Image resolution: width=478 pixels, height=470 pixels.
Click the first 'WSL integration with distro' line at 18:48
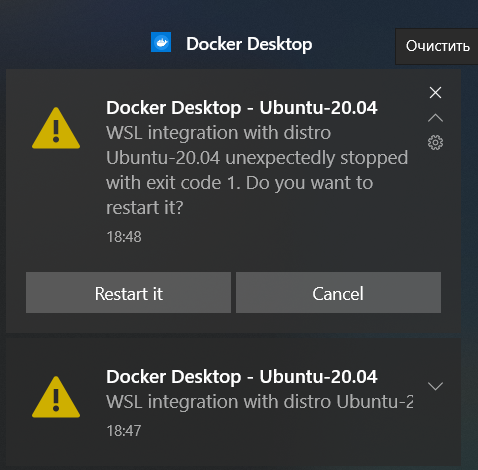point(218,133)
